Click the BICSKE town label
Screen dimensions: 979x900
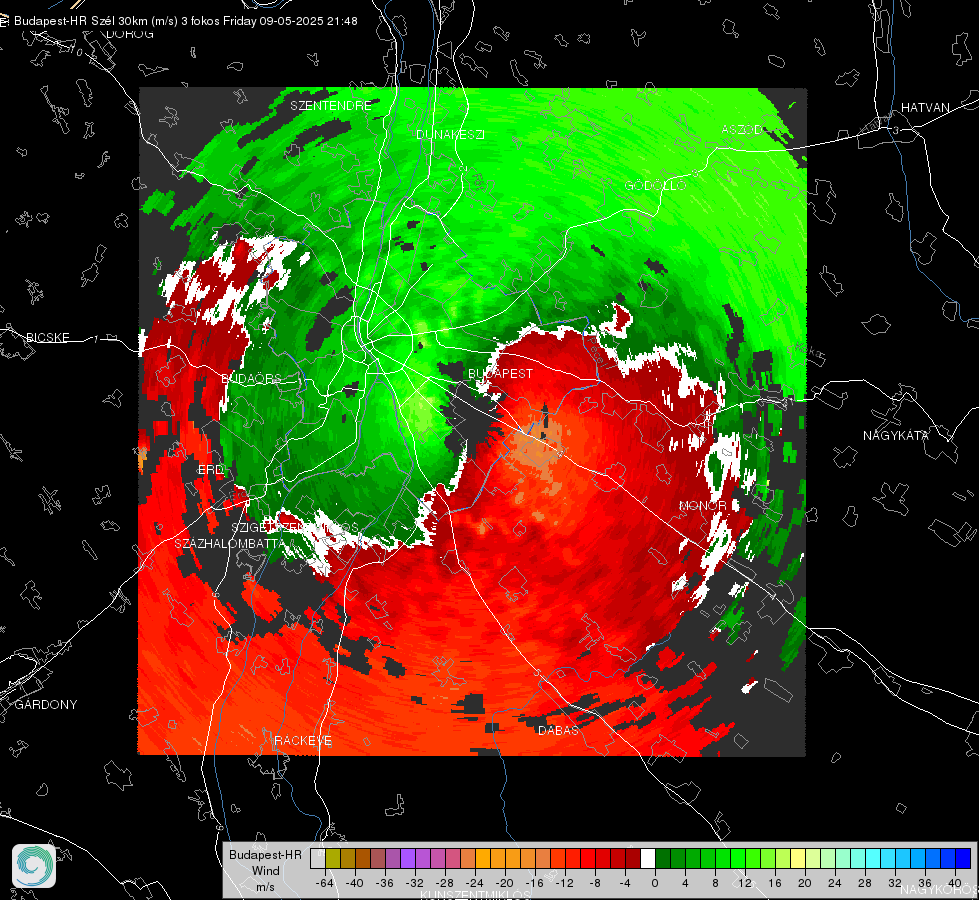pyautogui.click(x=47, y=337)
